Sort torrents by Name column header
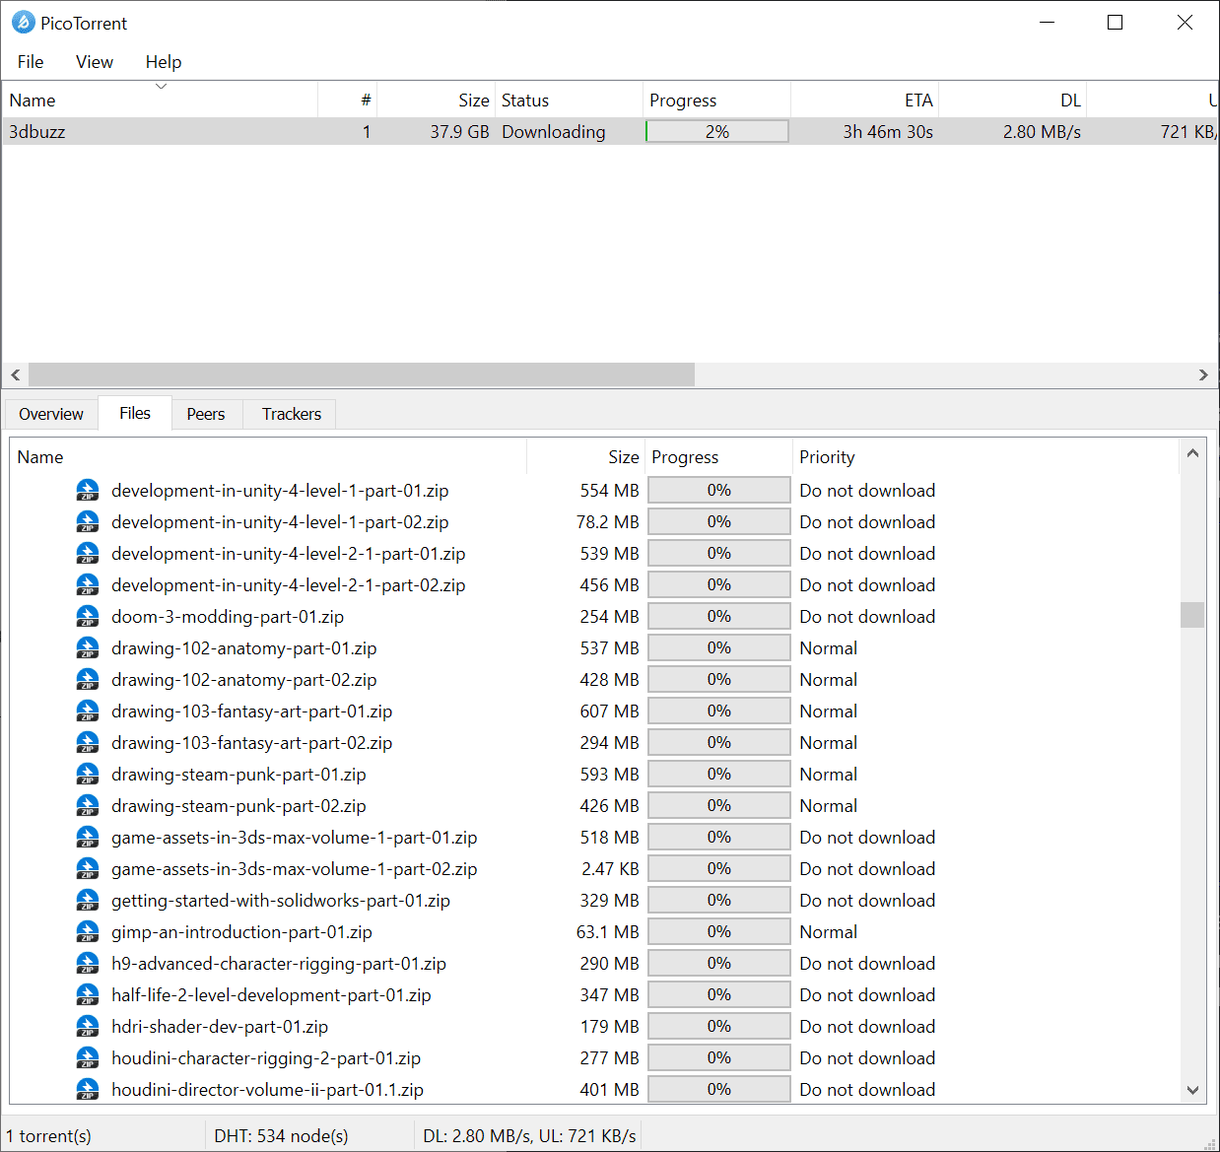The height and width of the screenshot is (1152, 1220). click(160, 100)
